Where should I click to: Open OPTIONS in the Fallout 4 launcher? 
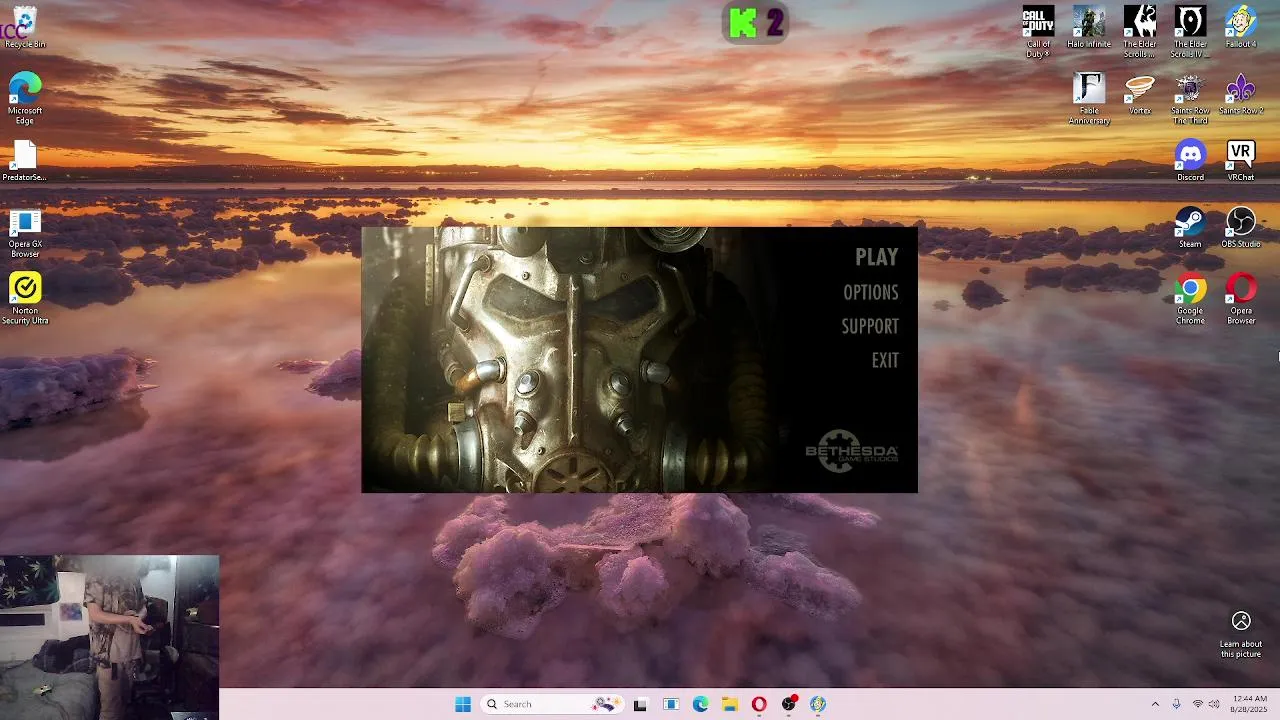[x=870, y=292]
